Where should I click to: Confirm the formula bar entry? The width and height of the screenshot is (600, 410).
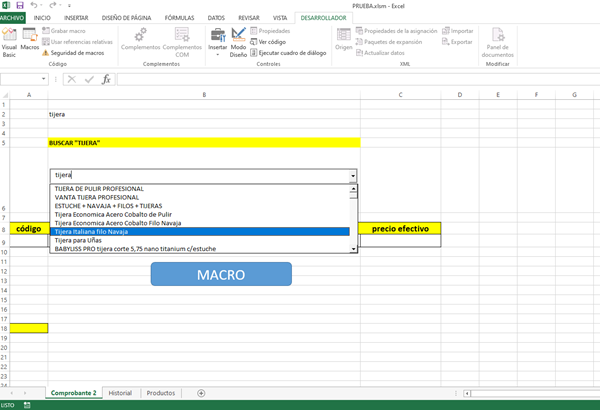click(90, 79)
